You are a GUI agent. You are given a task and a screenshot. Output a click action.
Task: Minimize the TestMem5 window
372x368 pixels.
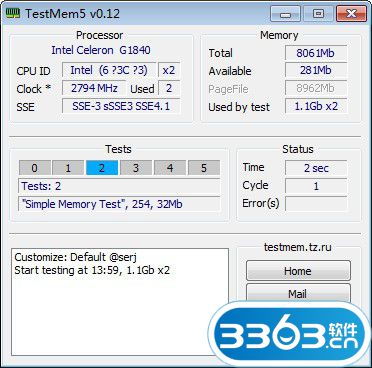pos(285,14)
